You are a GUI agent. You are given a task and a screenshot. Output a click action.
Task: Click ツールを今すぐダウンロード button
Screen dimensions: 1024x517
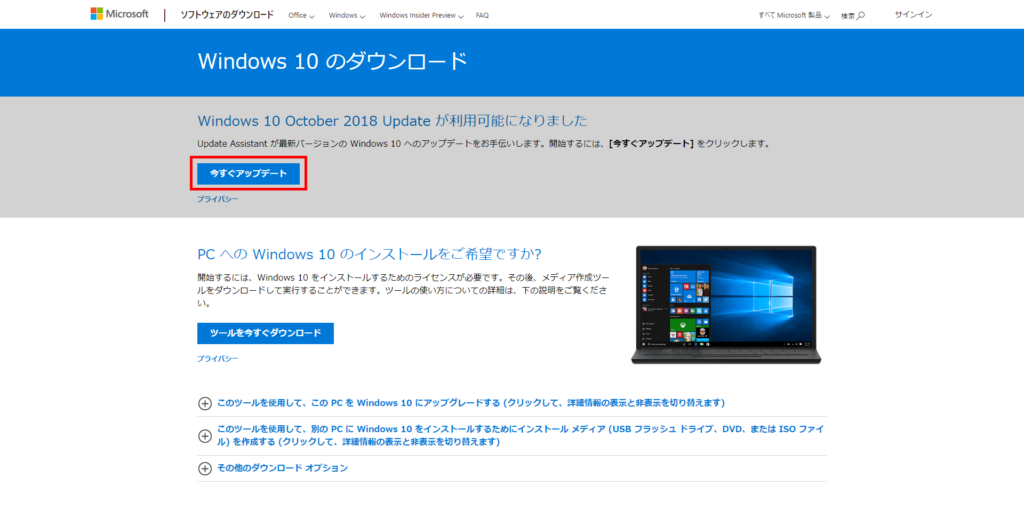(x=265, y=333)
